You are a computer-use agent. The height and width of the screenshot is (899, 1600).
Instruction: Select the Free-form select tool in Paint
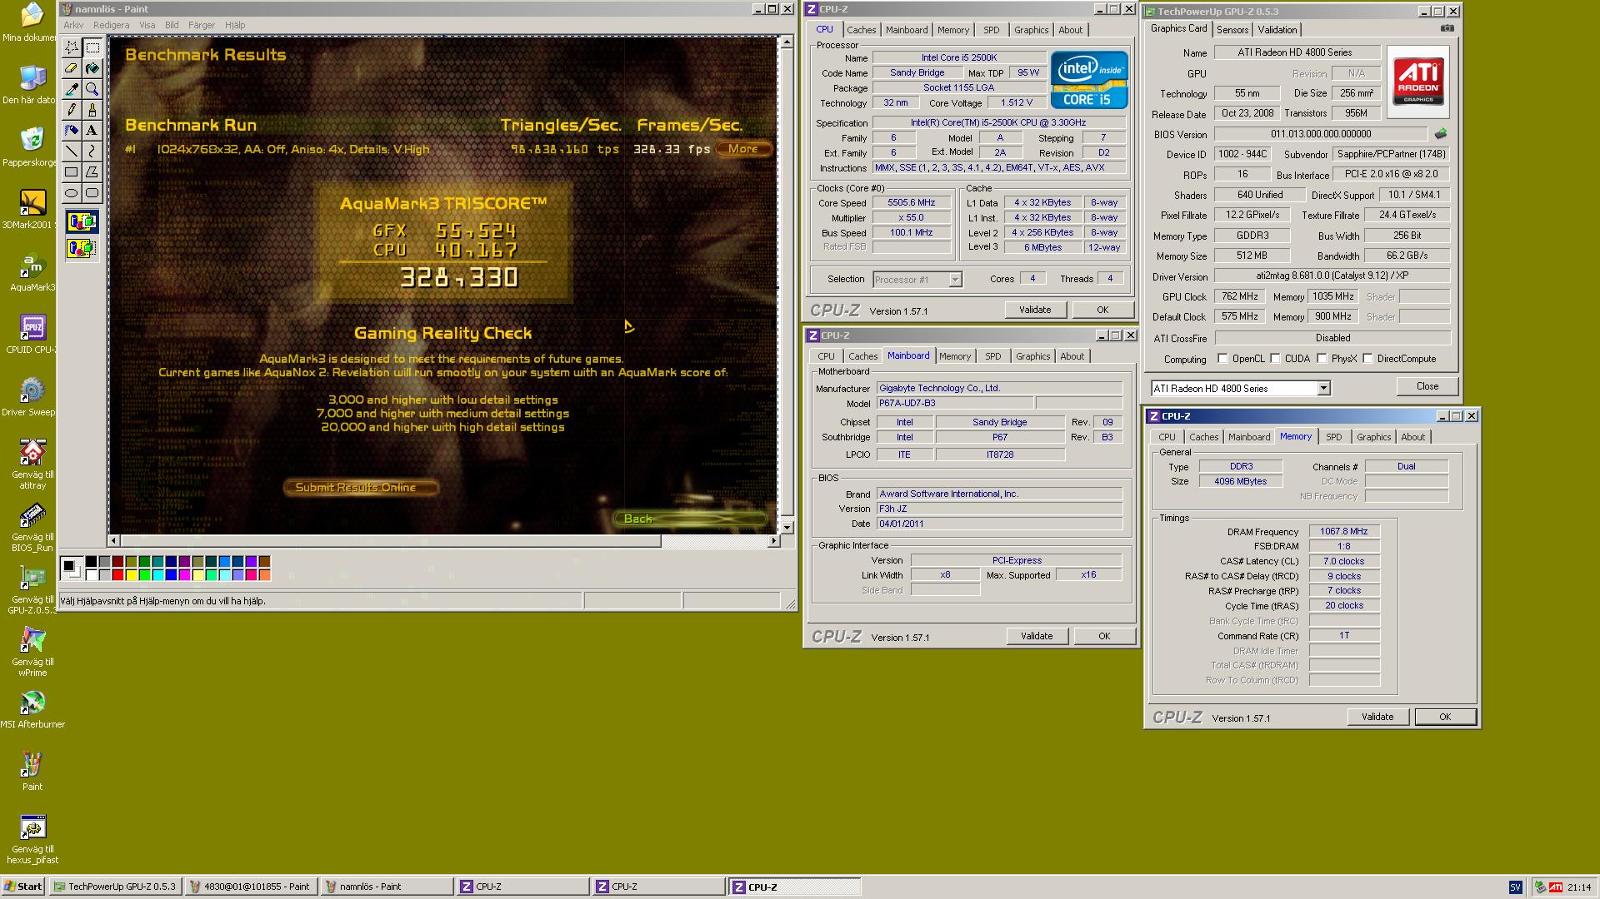pos(72,47)
